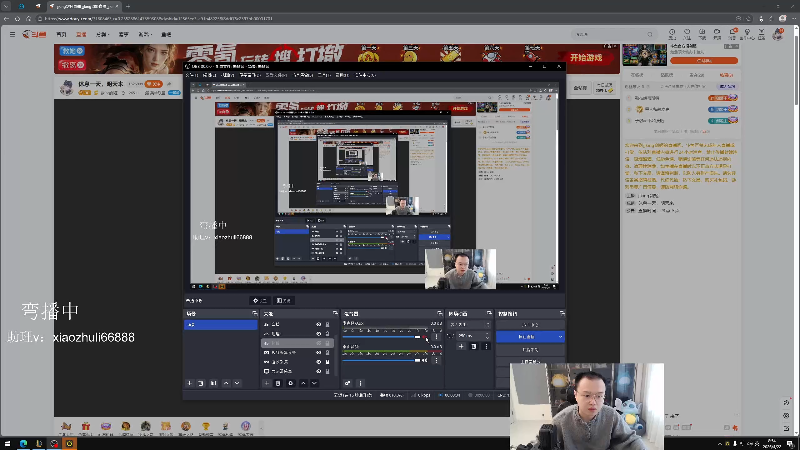The width and height of the screenshot is (800, 450).
Task: Move scene up with Scenes dock arrow
Action: (x=226, y=383)
